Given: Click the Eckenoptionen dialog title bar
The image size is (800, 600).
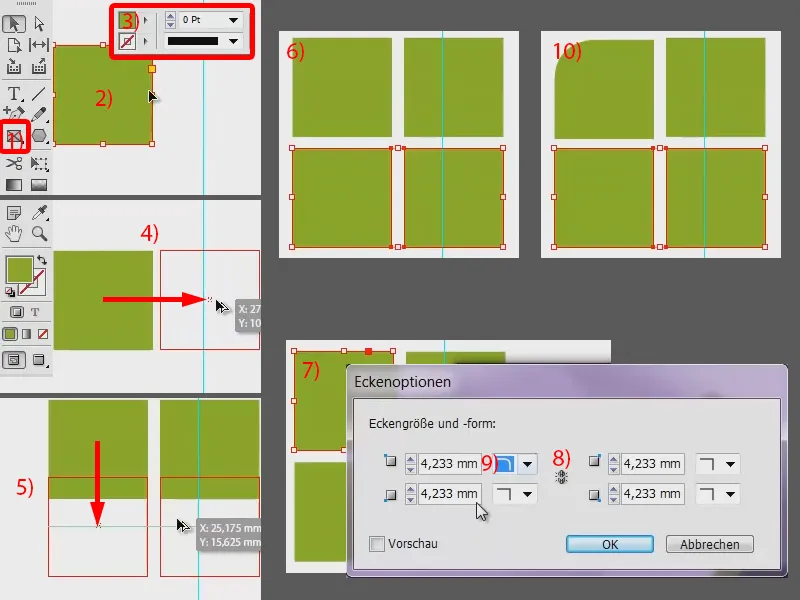Looking at the screenshot, I should [x=566, y=382].
